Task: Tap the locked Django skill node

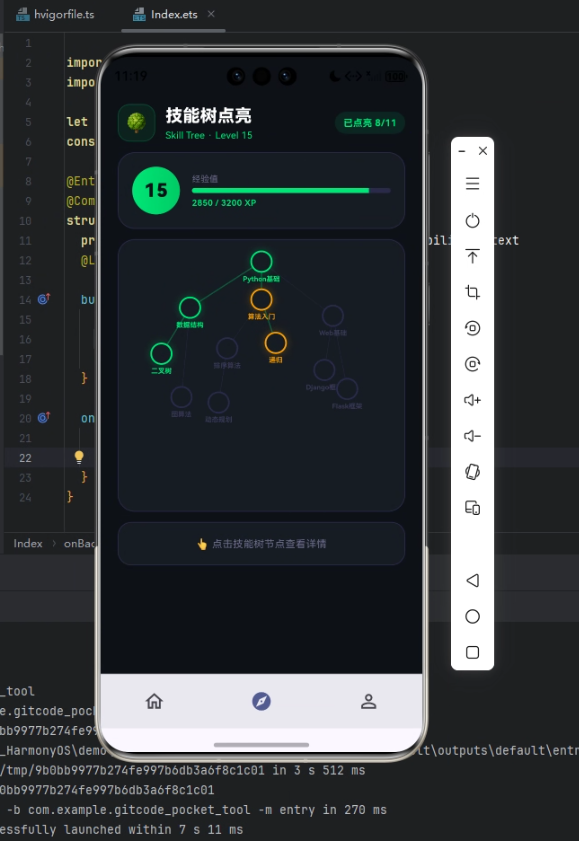Action: click(x=324, y=370)
